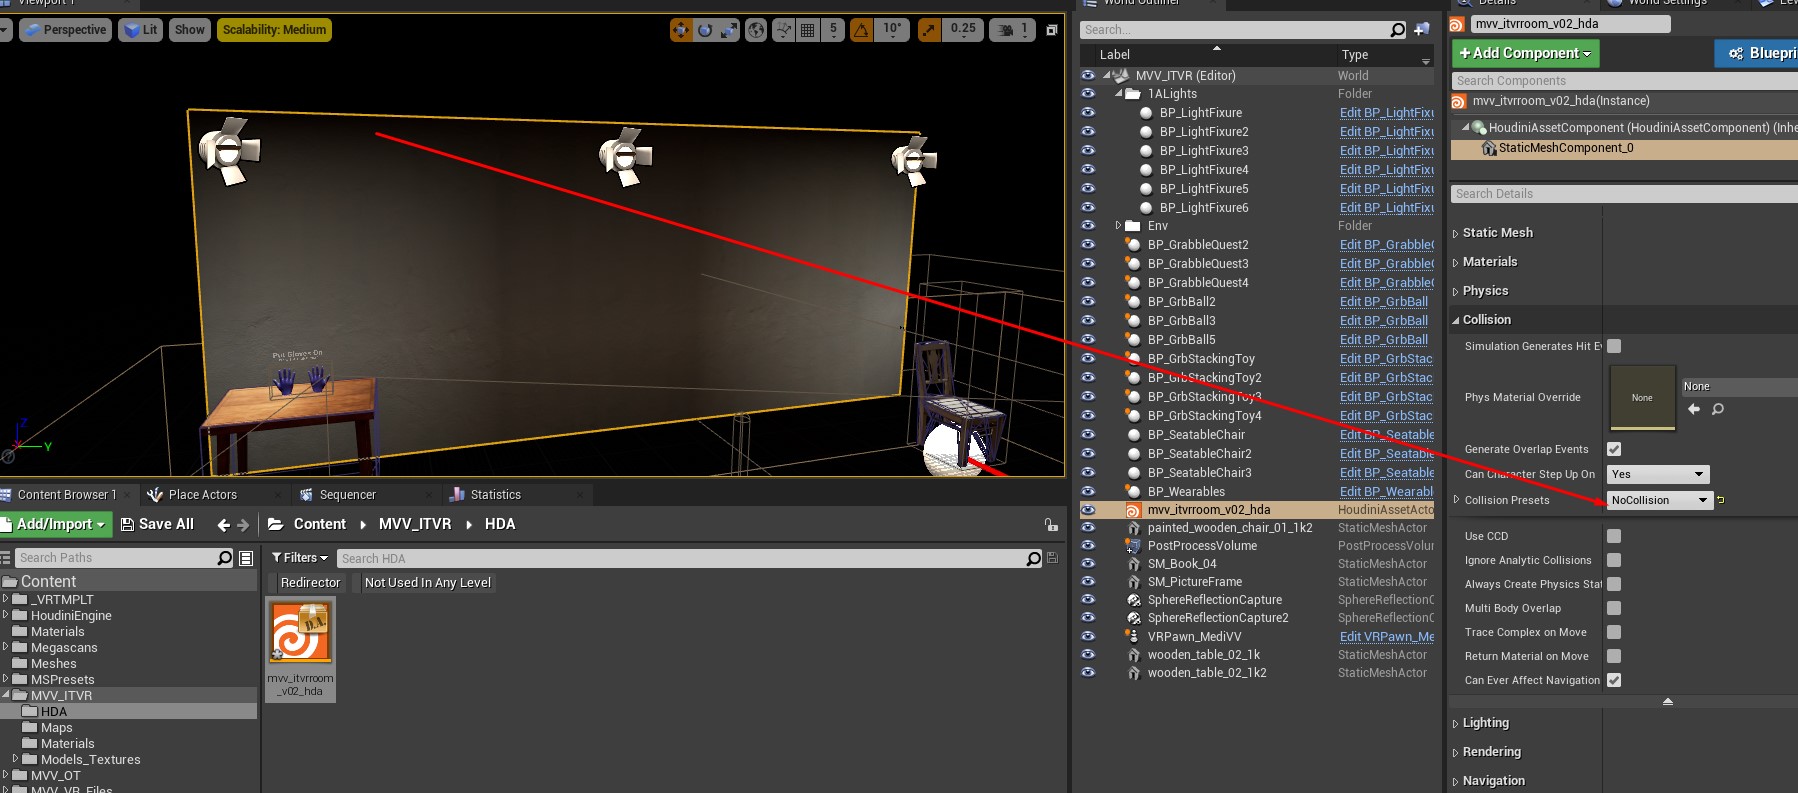Add a new folder in World Outliner
Viewport: 1798px width, 793px height.
(x=1421, y=30)
